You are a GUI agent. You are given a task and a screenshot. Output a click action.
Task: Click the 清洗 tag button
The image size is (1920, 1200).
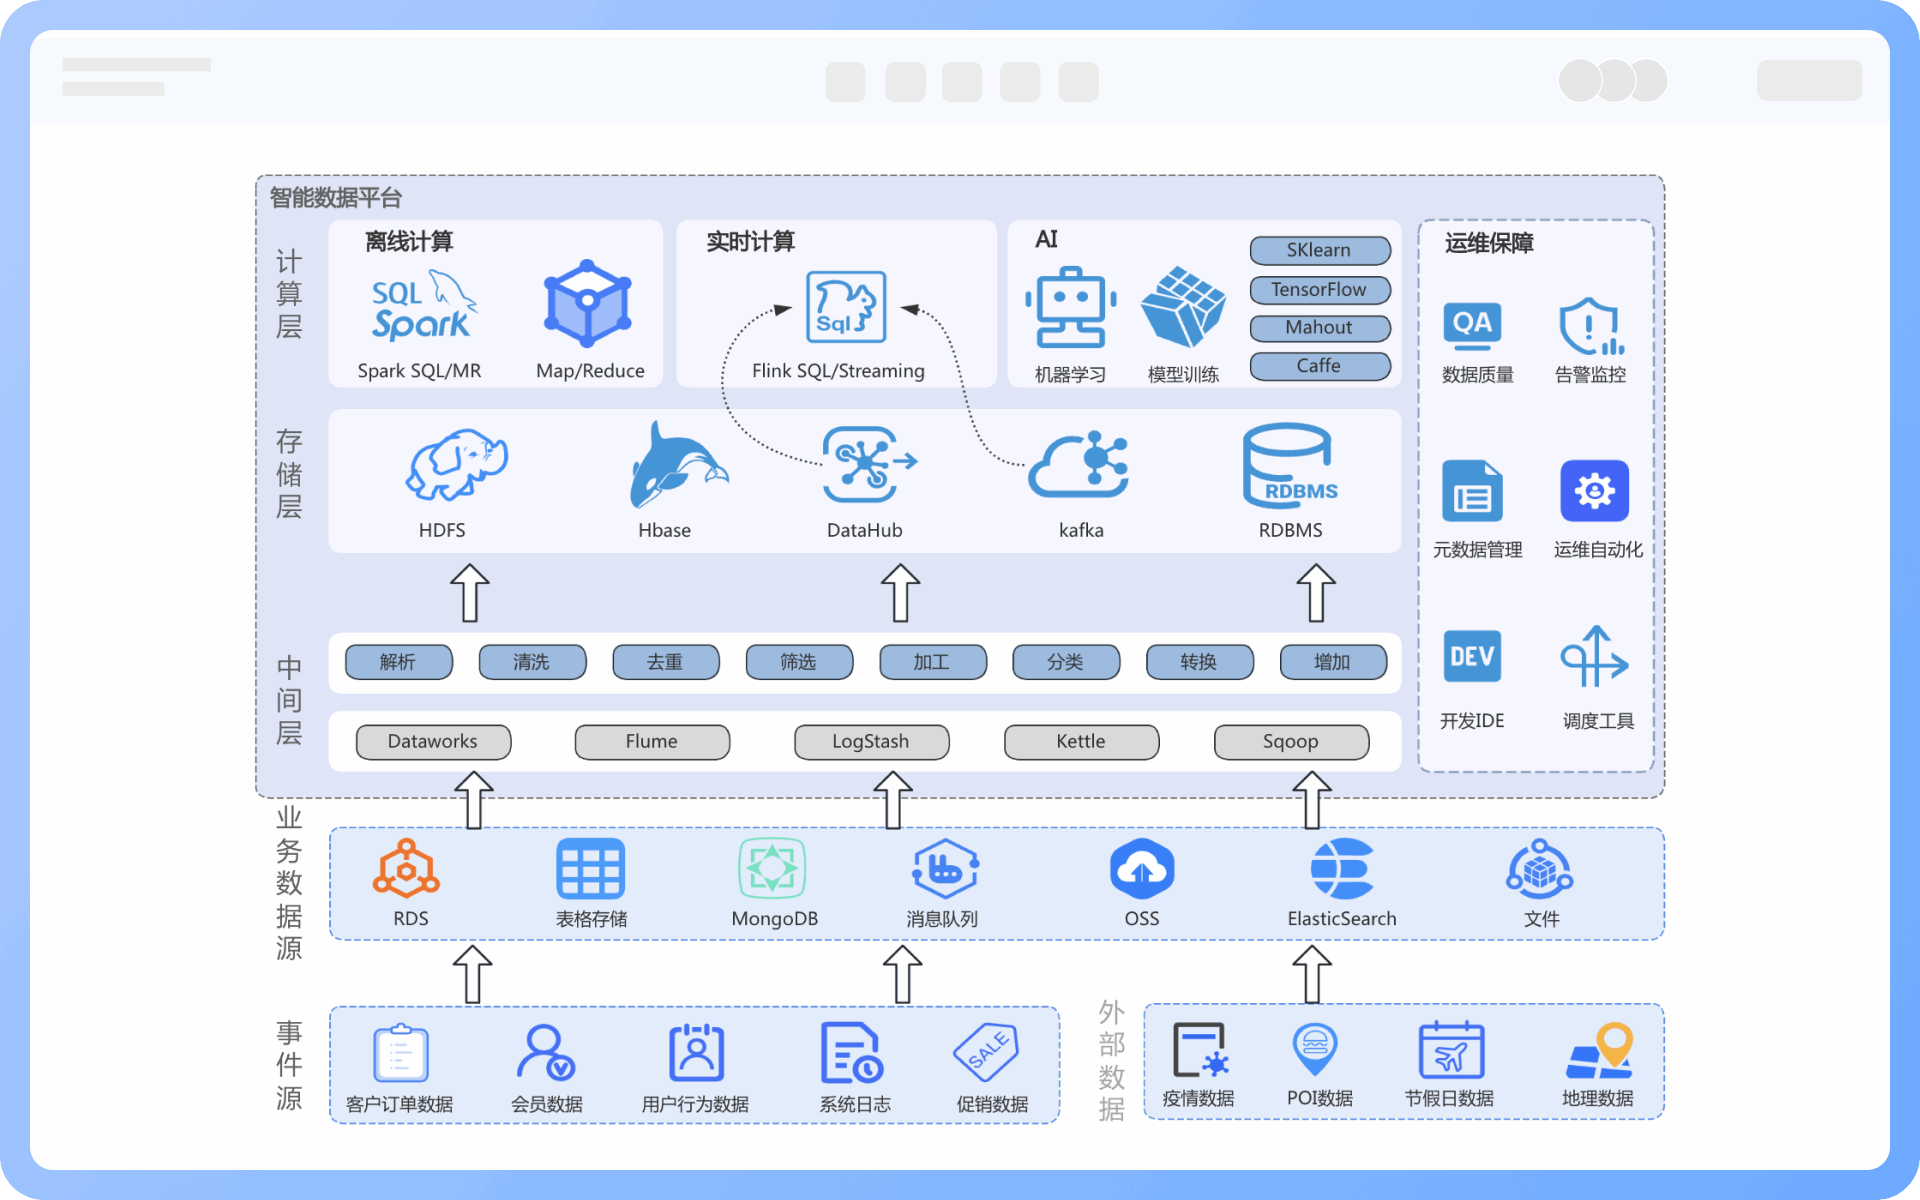click(532, 662)
